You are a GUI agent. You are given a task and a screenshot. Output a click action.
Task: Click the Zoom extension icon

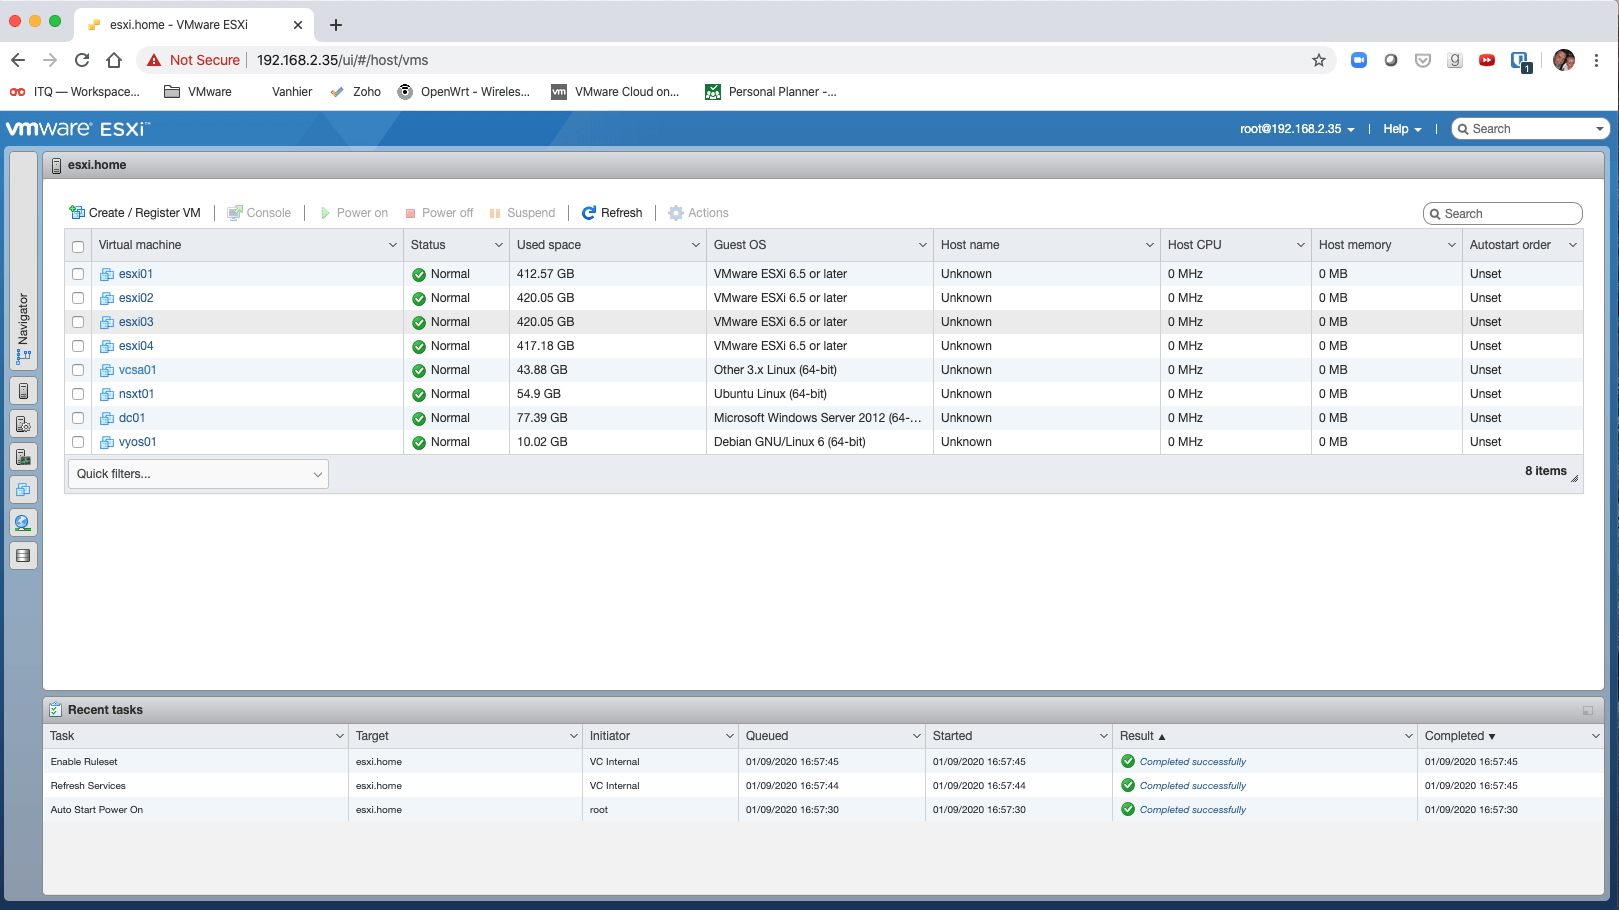(x=1358, y=60)
